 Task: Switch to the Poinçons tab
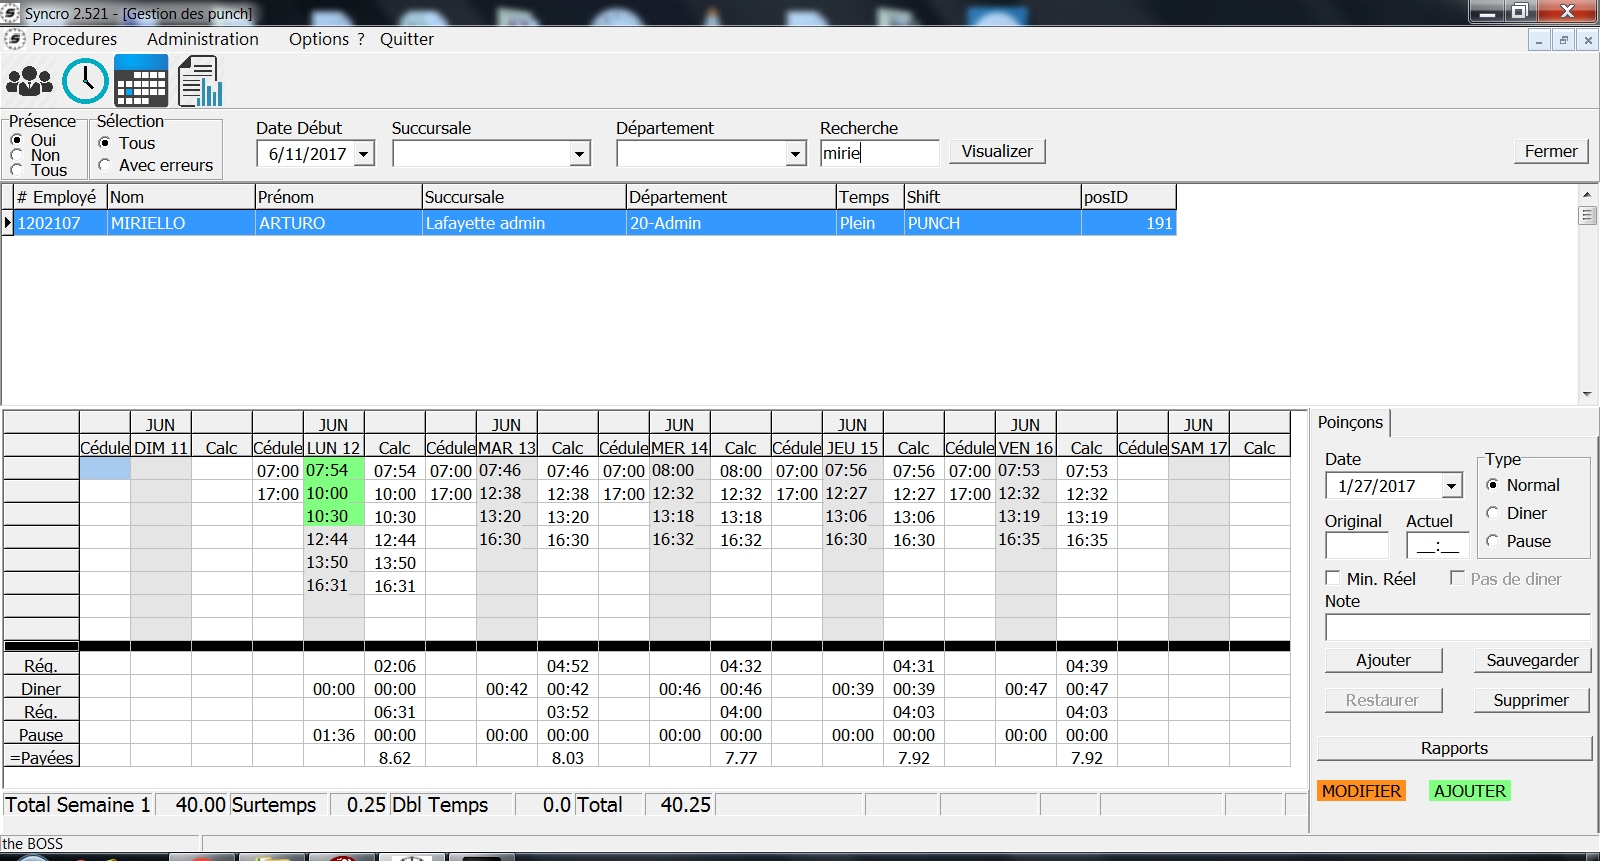(x=1350, y=422)
